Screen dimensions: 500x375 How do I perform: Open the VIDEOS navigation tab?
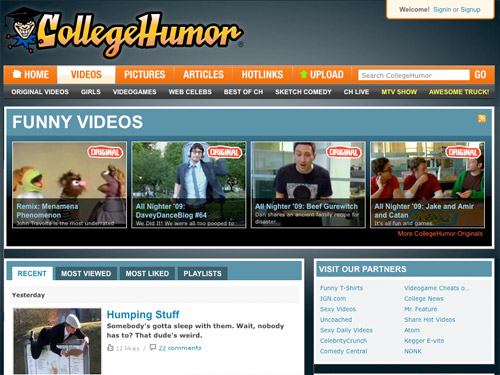(x=86, y=75)
